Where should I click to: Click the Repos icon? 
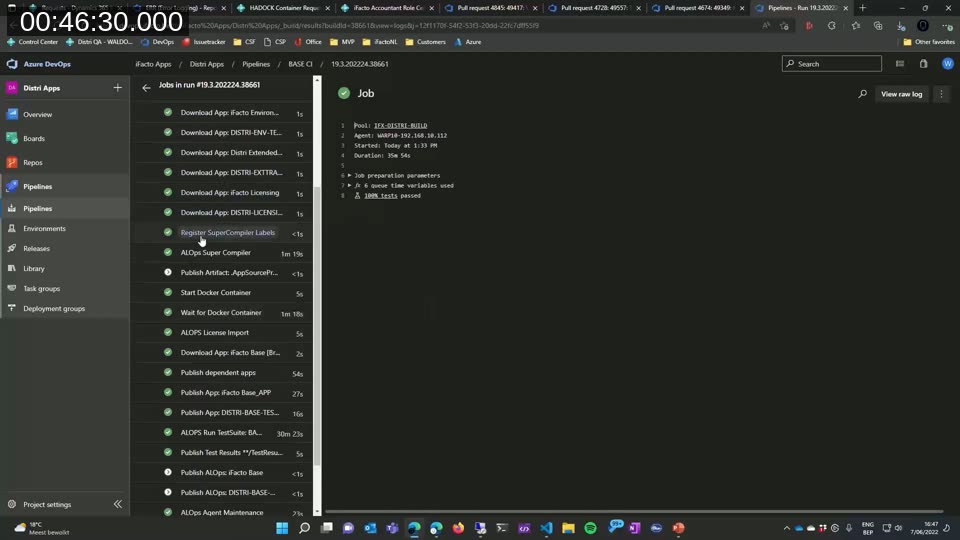coord(12,162)
